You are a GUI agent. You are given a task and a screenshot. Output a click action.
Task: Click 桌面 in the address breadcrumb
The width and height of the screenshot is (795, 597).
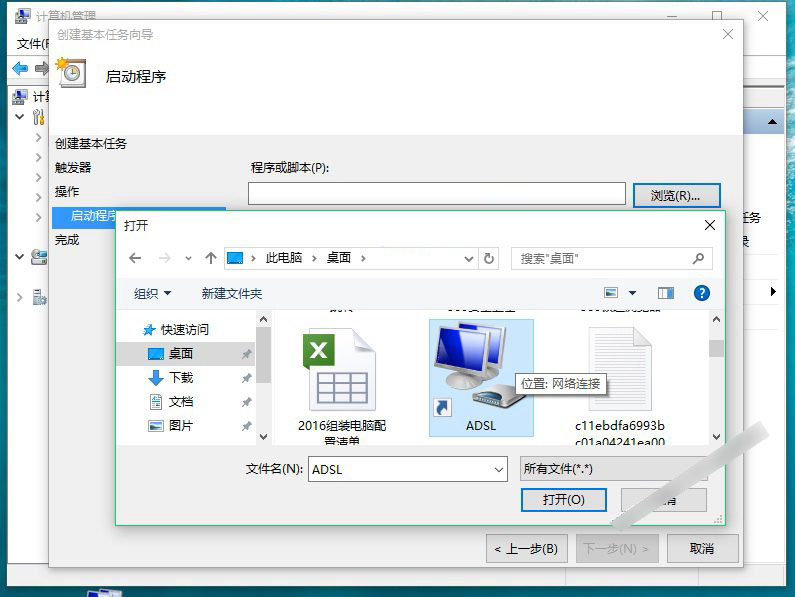click(339, 258)
